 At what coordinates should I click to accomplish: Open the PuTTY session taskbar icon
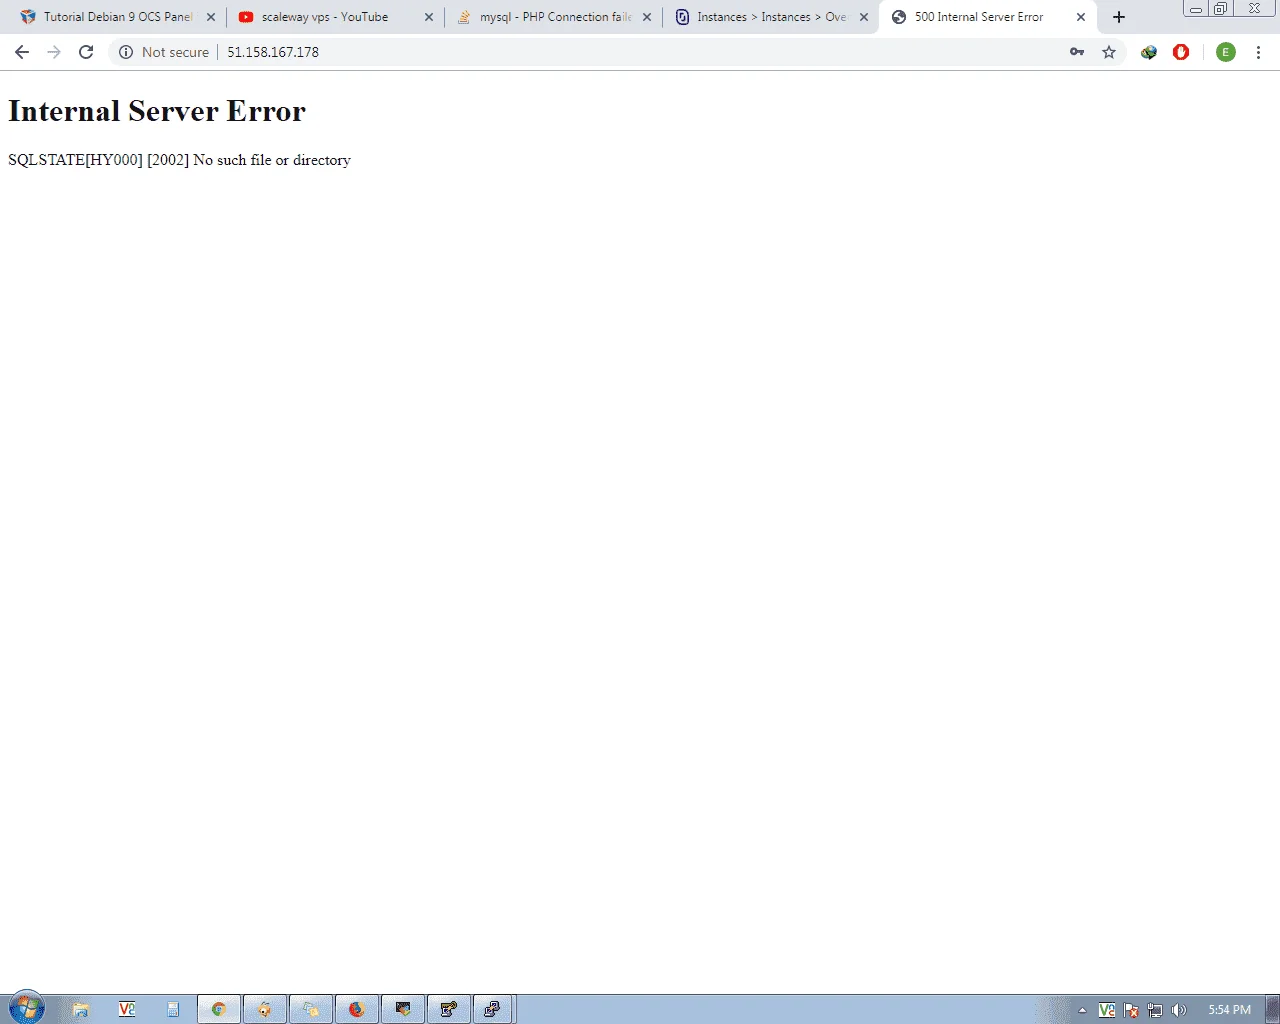tap(492, 1010)
